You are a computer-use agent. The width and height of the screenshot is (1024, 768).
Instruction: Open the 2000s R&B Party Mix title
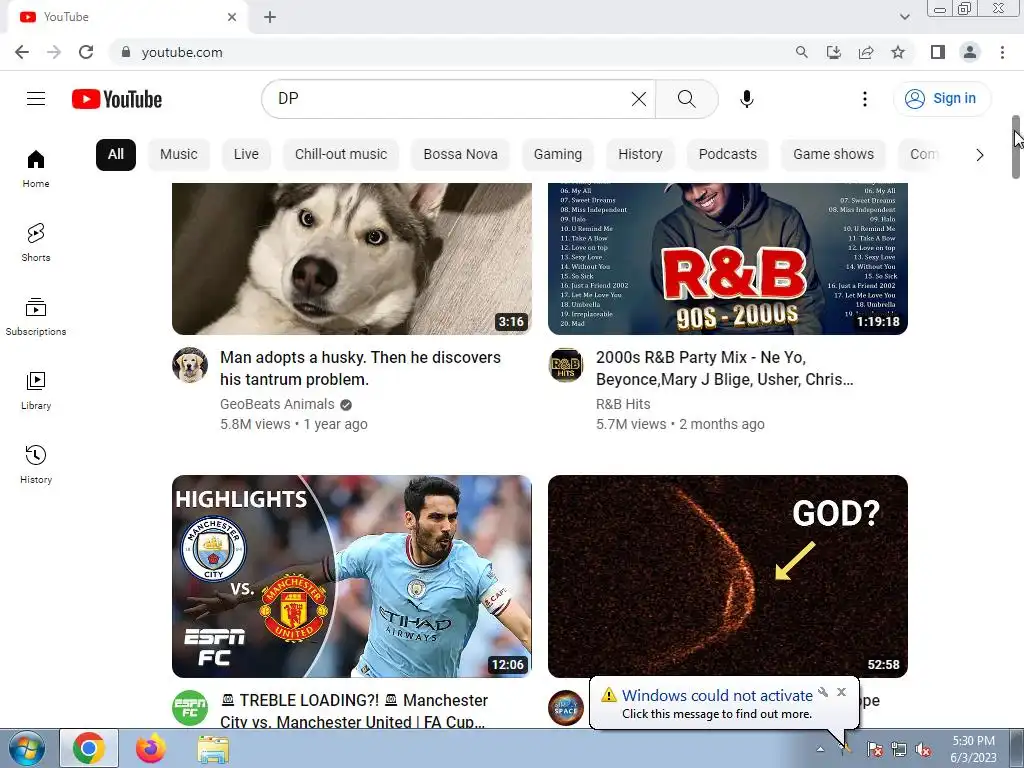725,368
